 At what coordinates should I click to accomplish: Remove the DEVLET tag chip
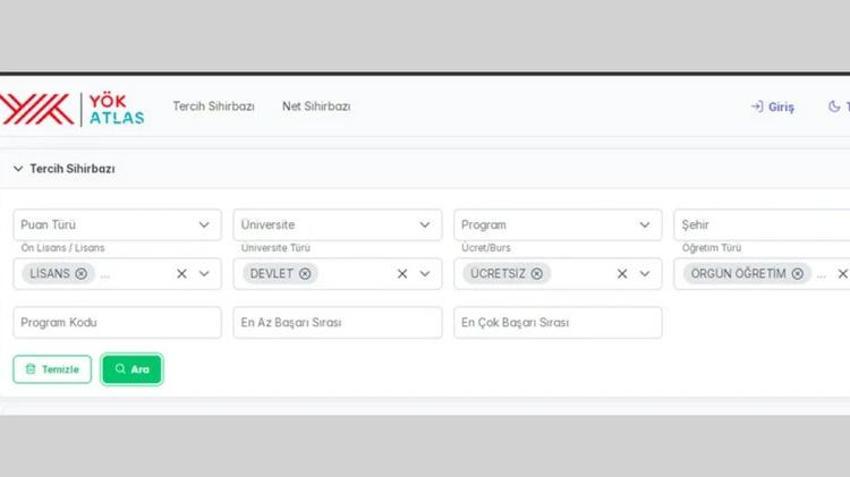coord(305,274)
